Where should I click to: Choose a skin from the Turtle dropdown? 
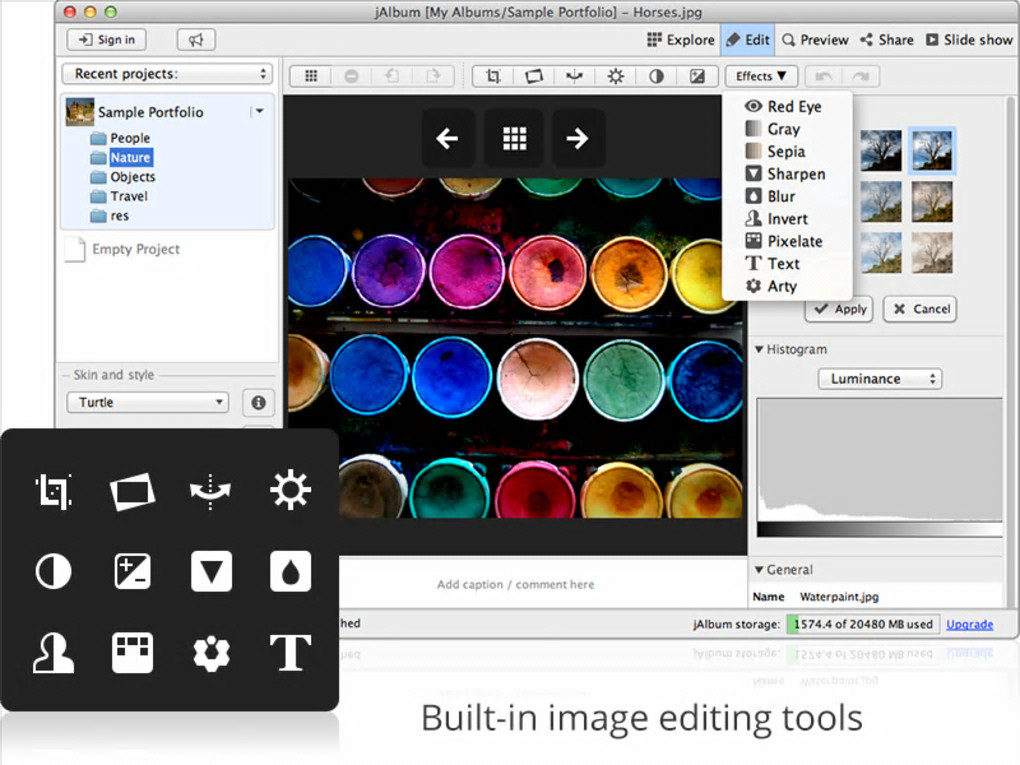point(148,402)
